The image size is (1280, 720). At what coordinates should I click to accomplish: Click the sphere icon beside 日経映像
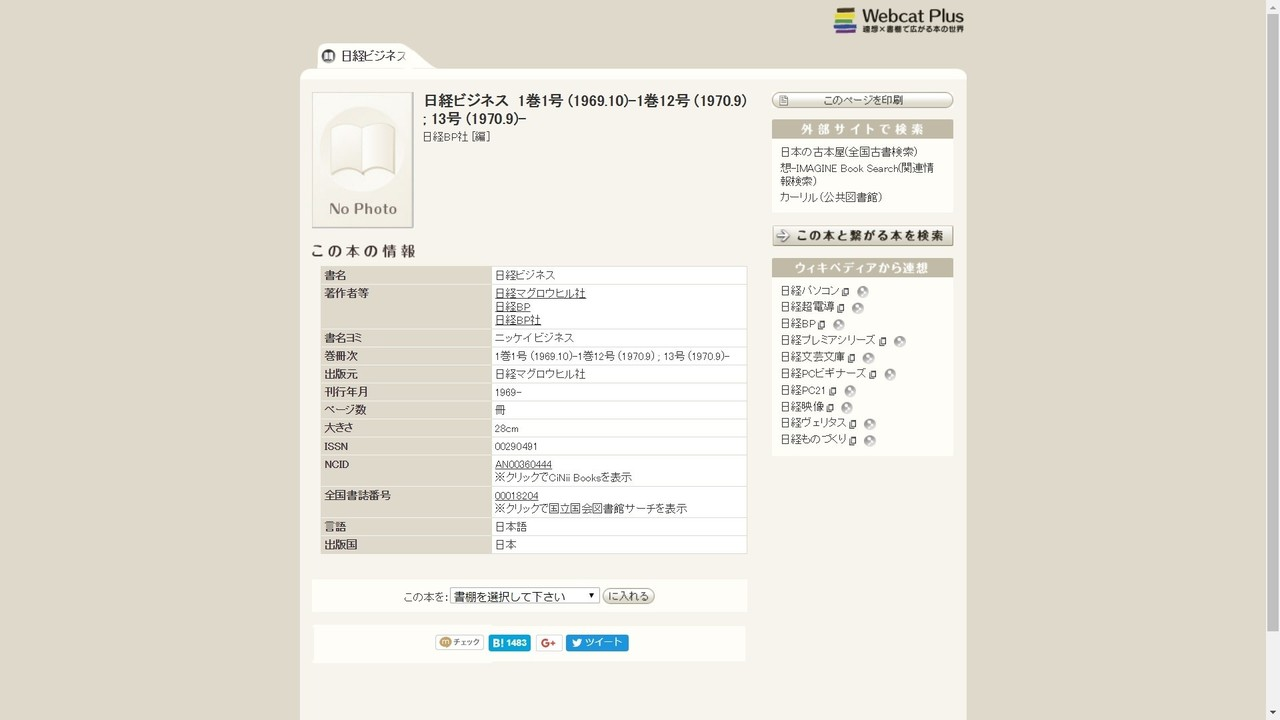coord(846,407)
